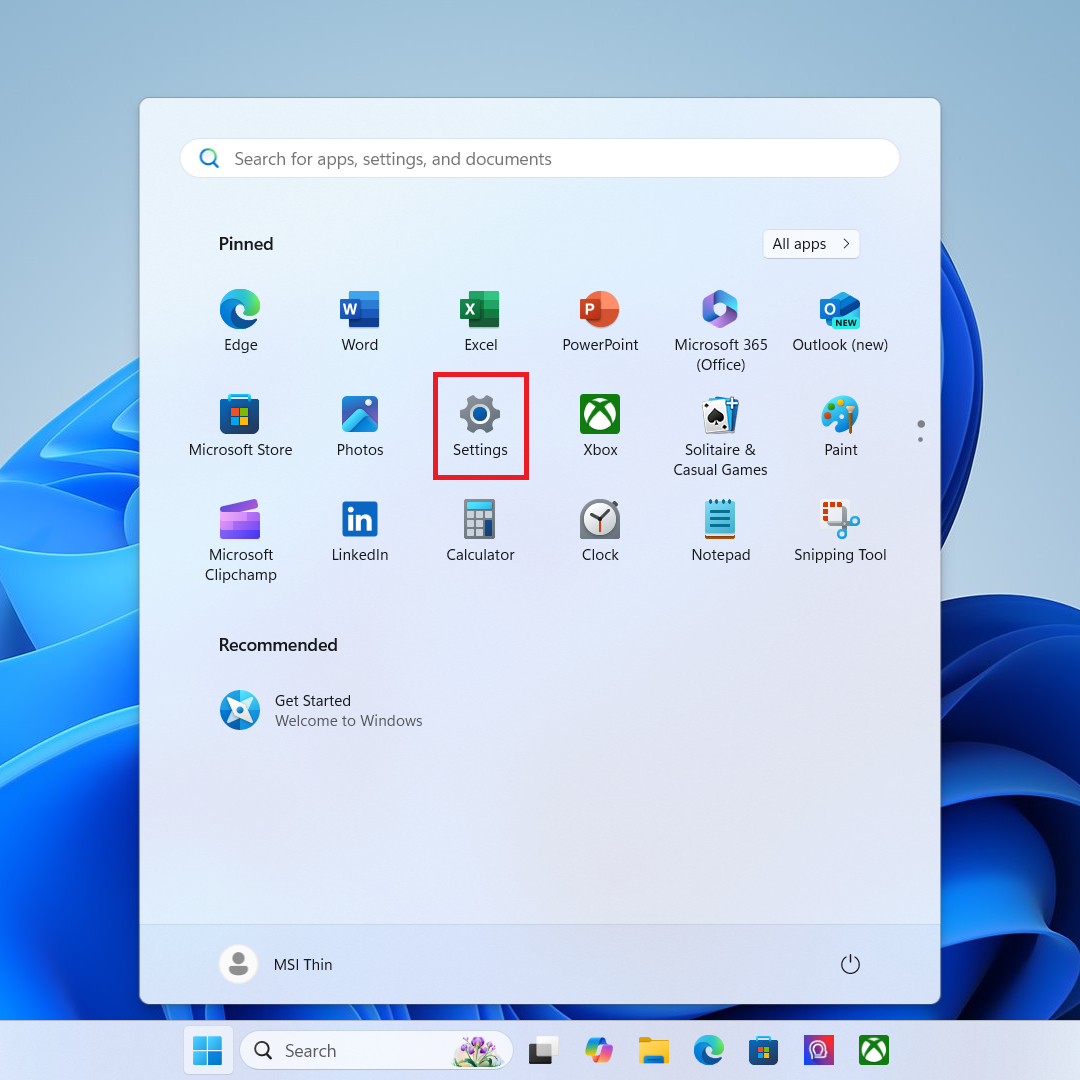Click the Start menu search field
The image size is (1080, 1080).
coord(540,158)
